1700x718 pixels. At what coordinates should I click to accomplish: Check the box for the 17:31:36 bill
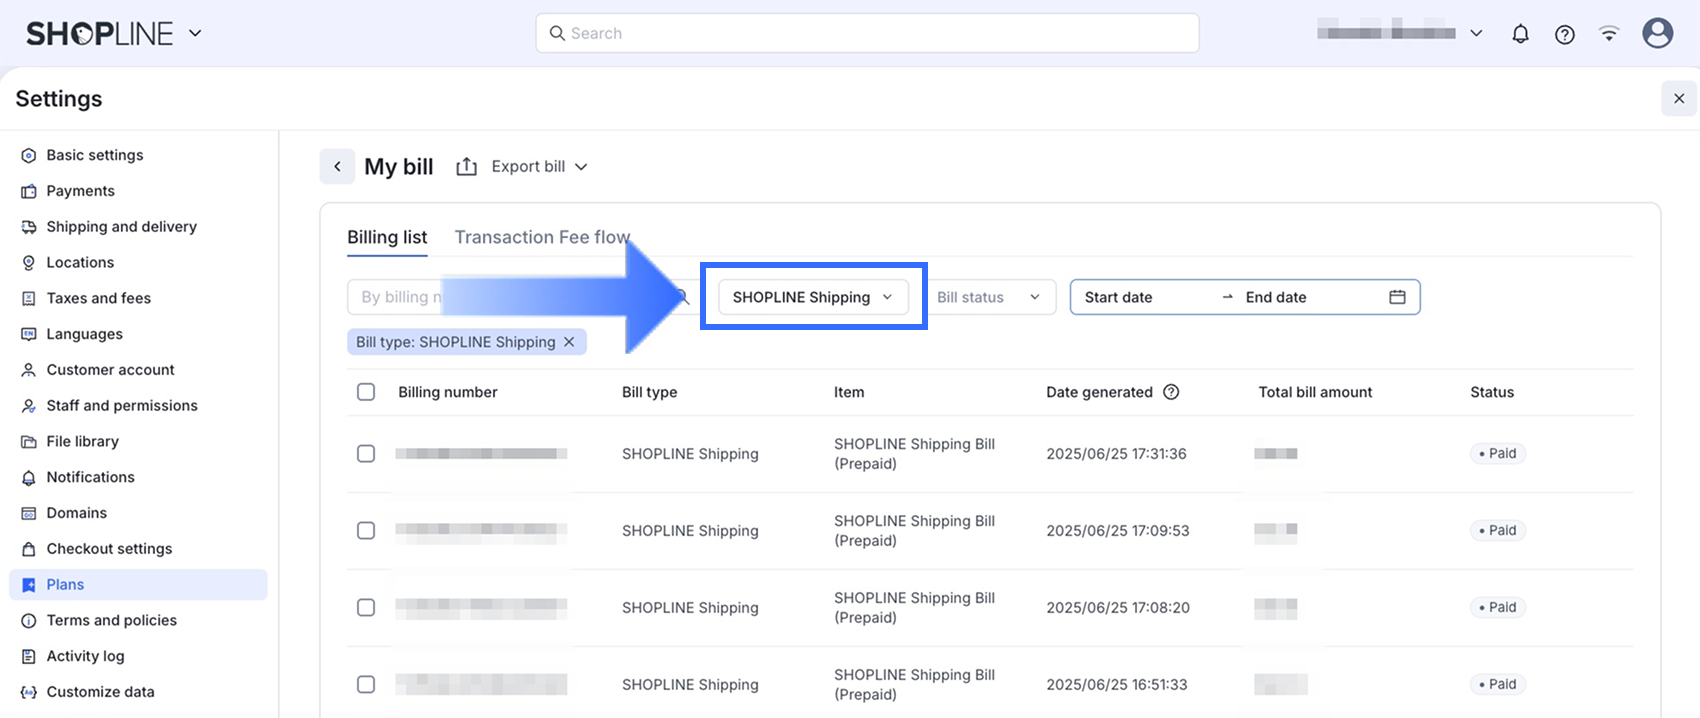coord(366,454)
